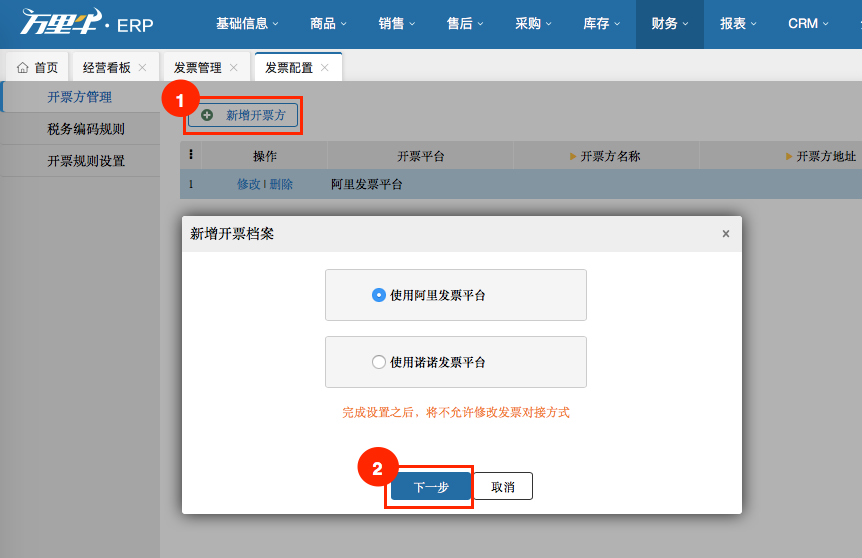
Task: Click row number 1 in the table
Action: coord(191,184)
